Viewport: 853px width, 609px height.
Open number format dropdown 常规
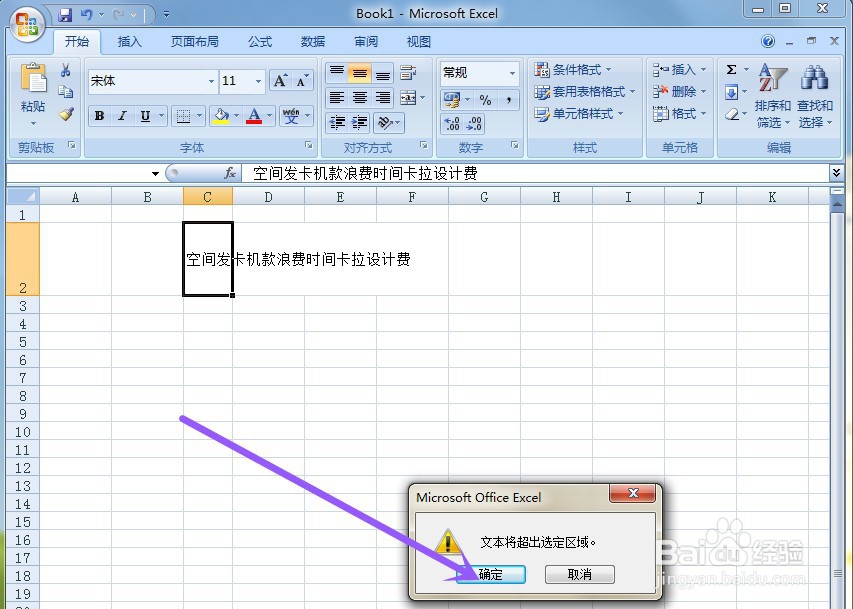click(x=512, y=73)
